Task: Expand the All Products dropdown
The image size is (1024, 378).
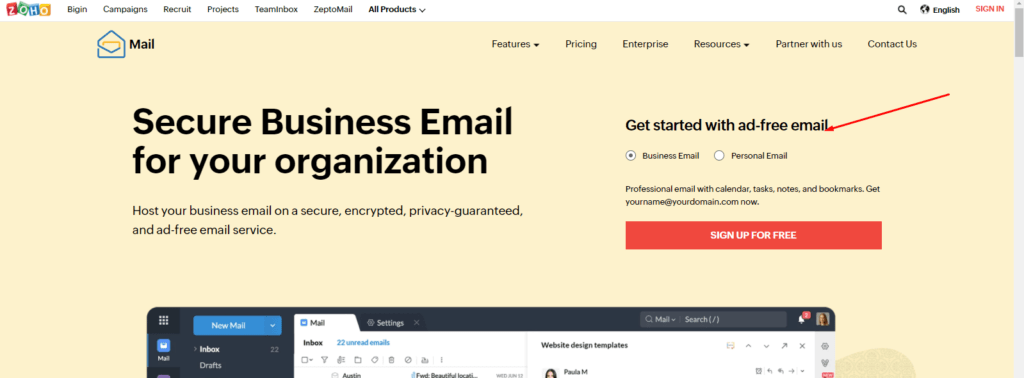Action: pyautogui.click(x=396, y=10)
